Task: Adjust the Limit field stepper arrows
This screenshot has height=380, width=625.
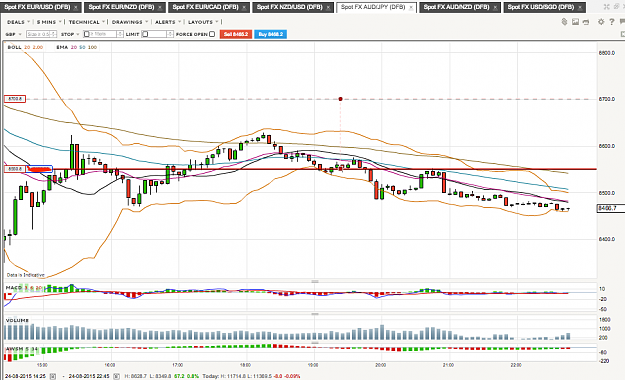Action: (170, 34)
